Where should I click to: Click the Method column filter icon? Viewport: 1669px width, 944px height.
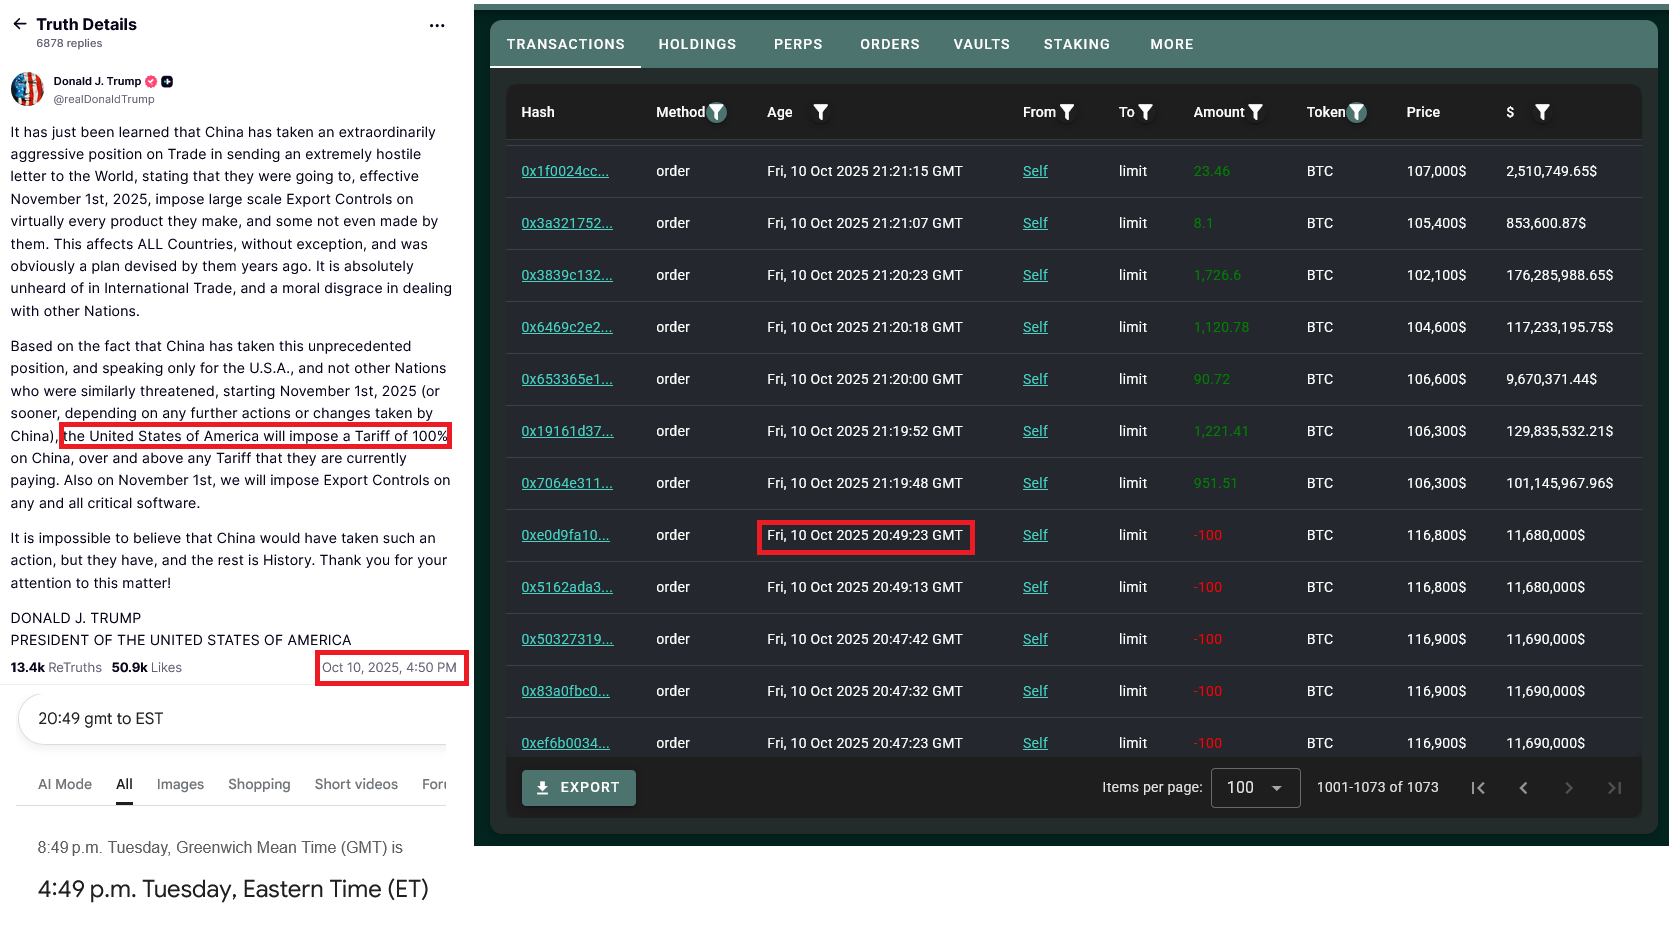point(717,112)
